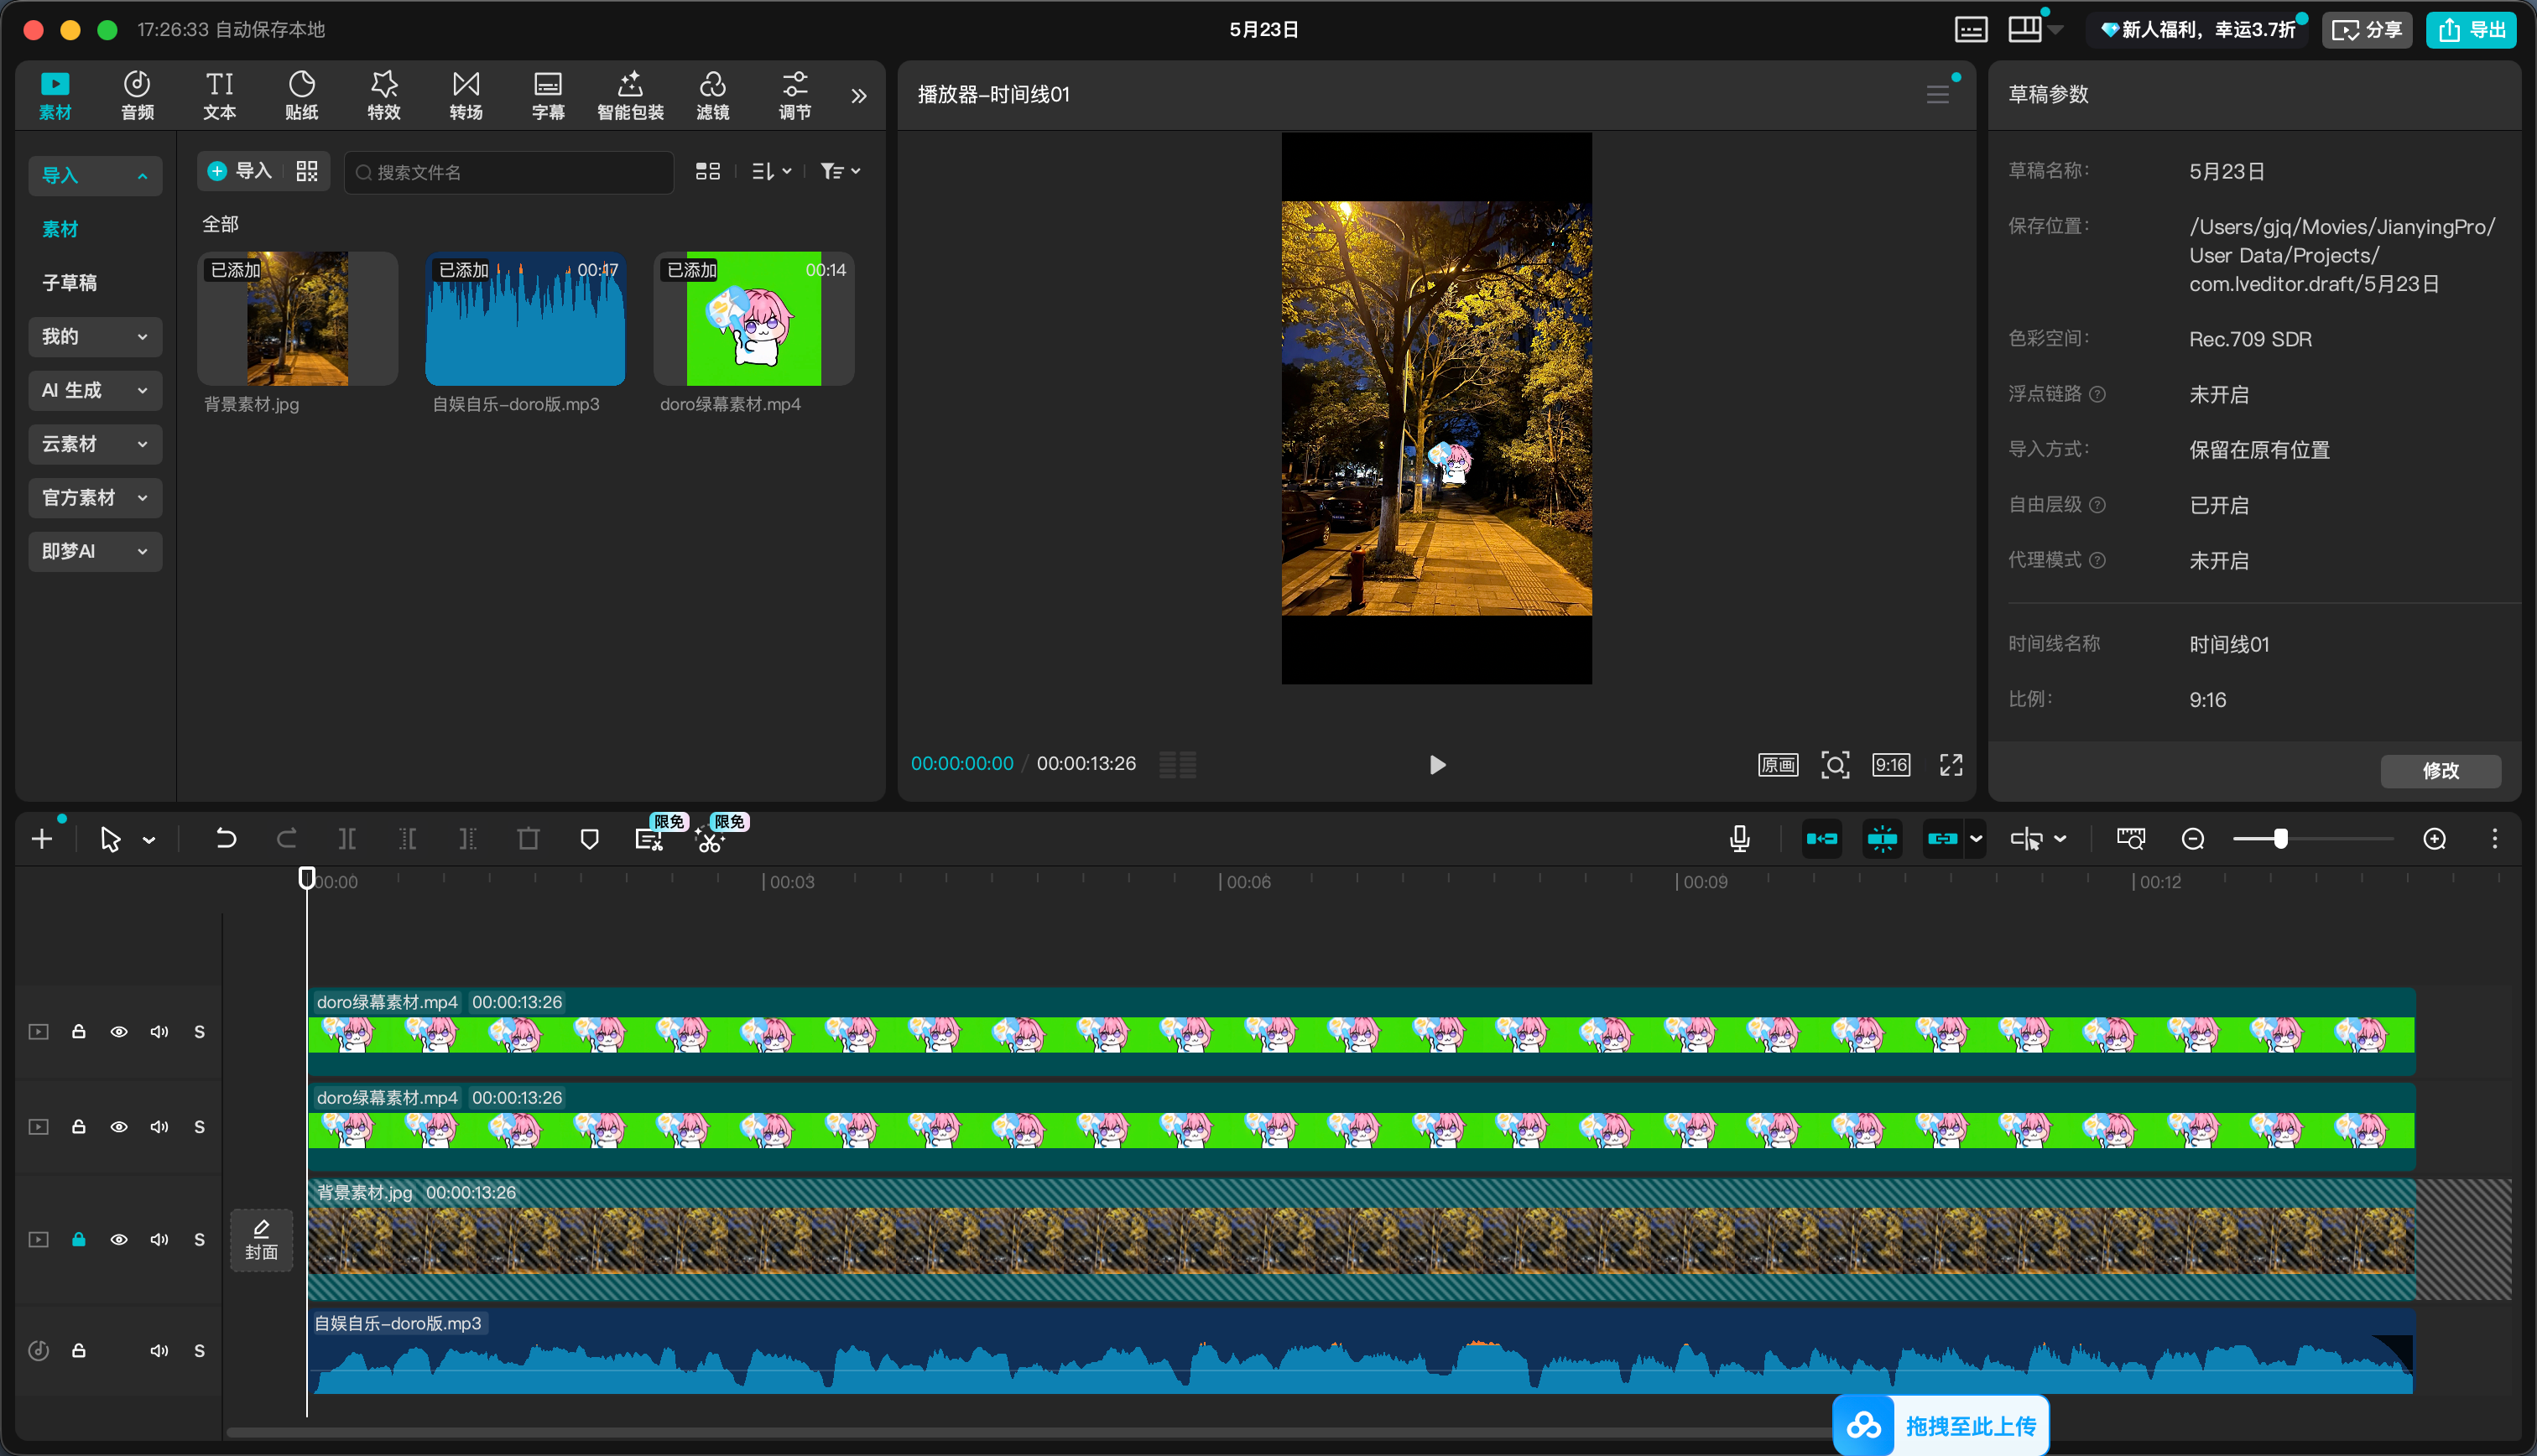
Task: Delete the selected clip with trash icon
Action: pos(528,839)
